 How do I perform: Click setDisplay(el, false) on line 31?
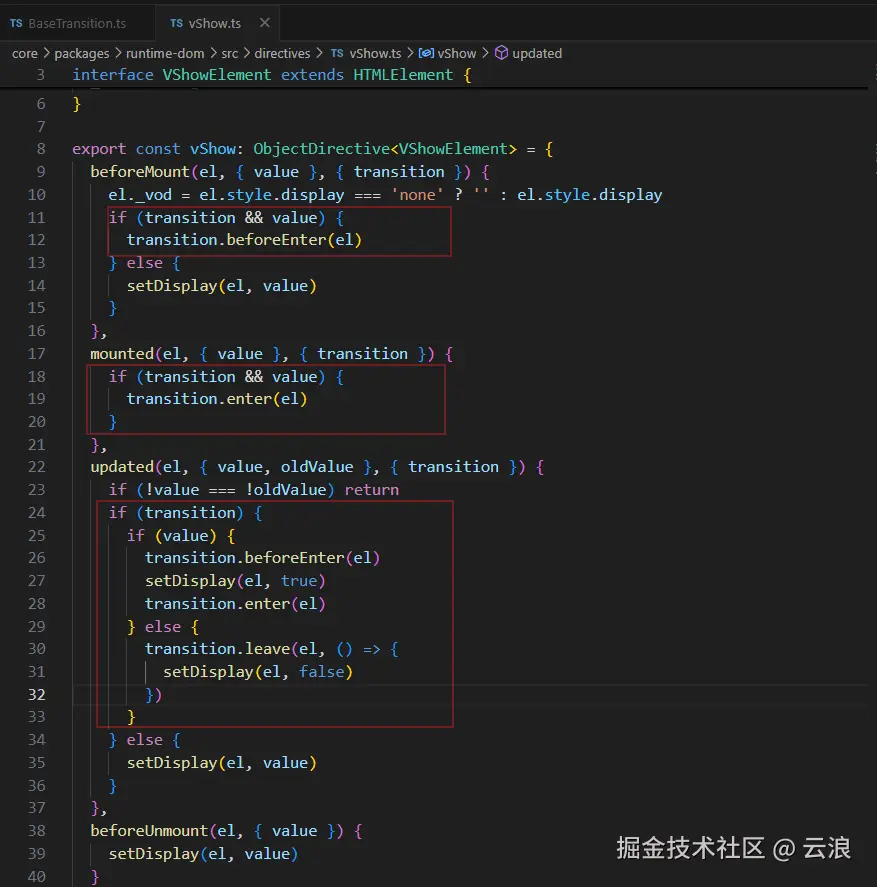click(x=258, y=671)
